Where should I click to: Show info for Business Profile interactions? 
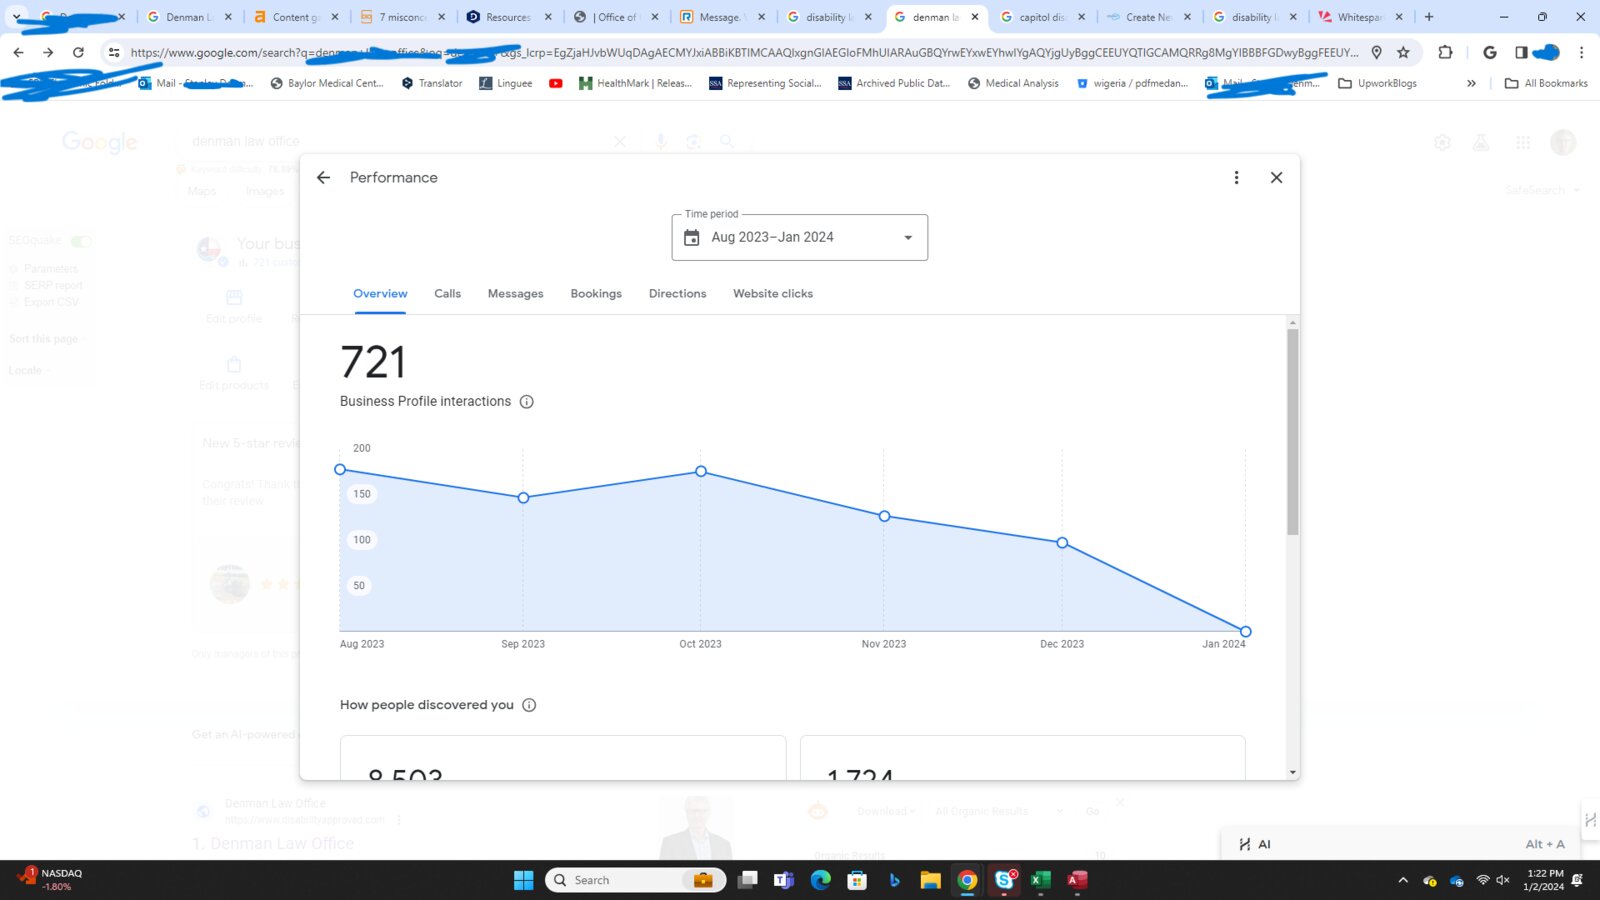pyautogui.click(x=527, y=402)
